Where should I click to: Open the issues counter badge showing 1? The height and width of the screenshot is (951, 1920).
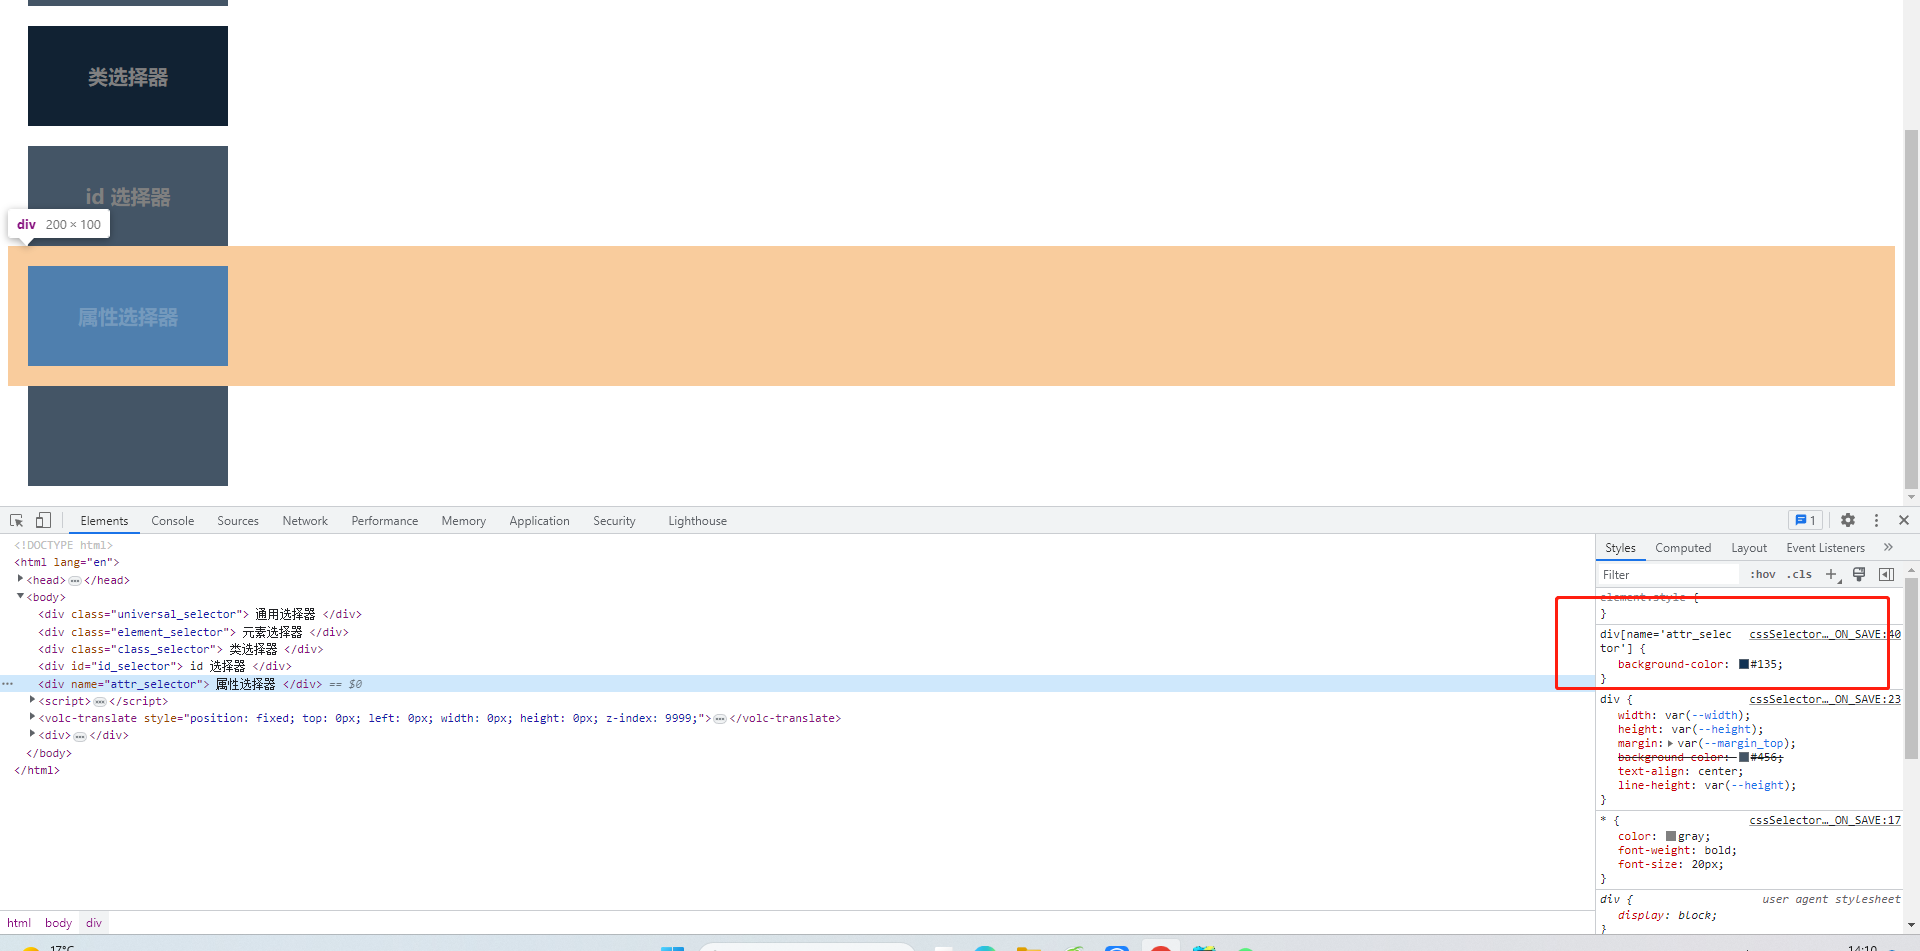click(x=1805, y=520)
